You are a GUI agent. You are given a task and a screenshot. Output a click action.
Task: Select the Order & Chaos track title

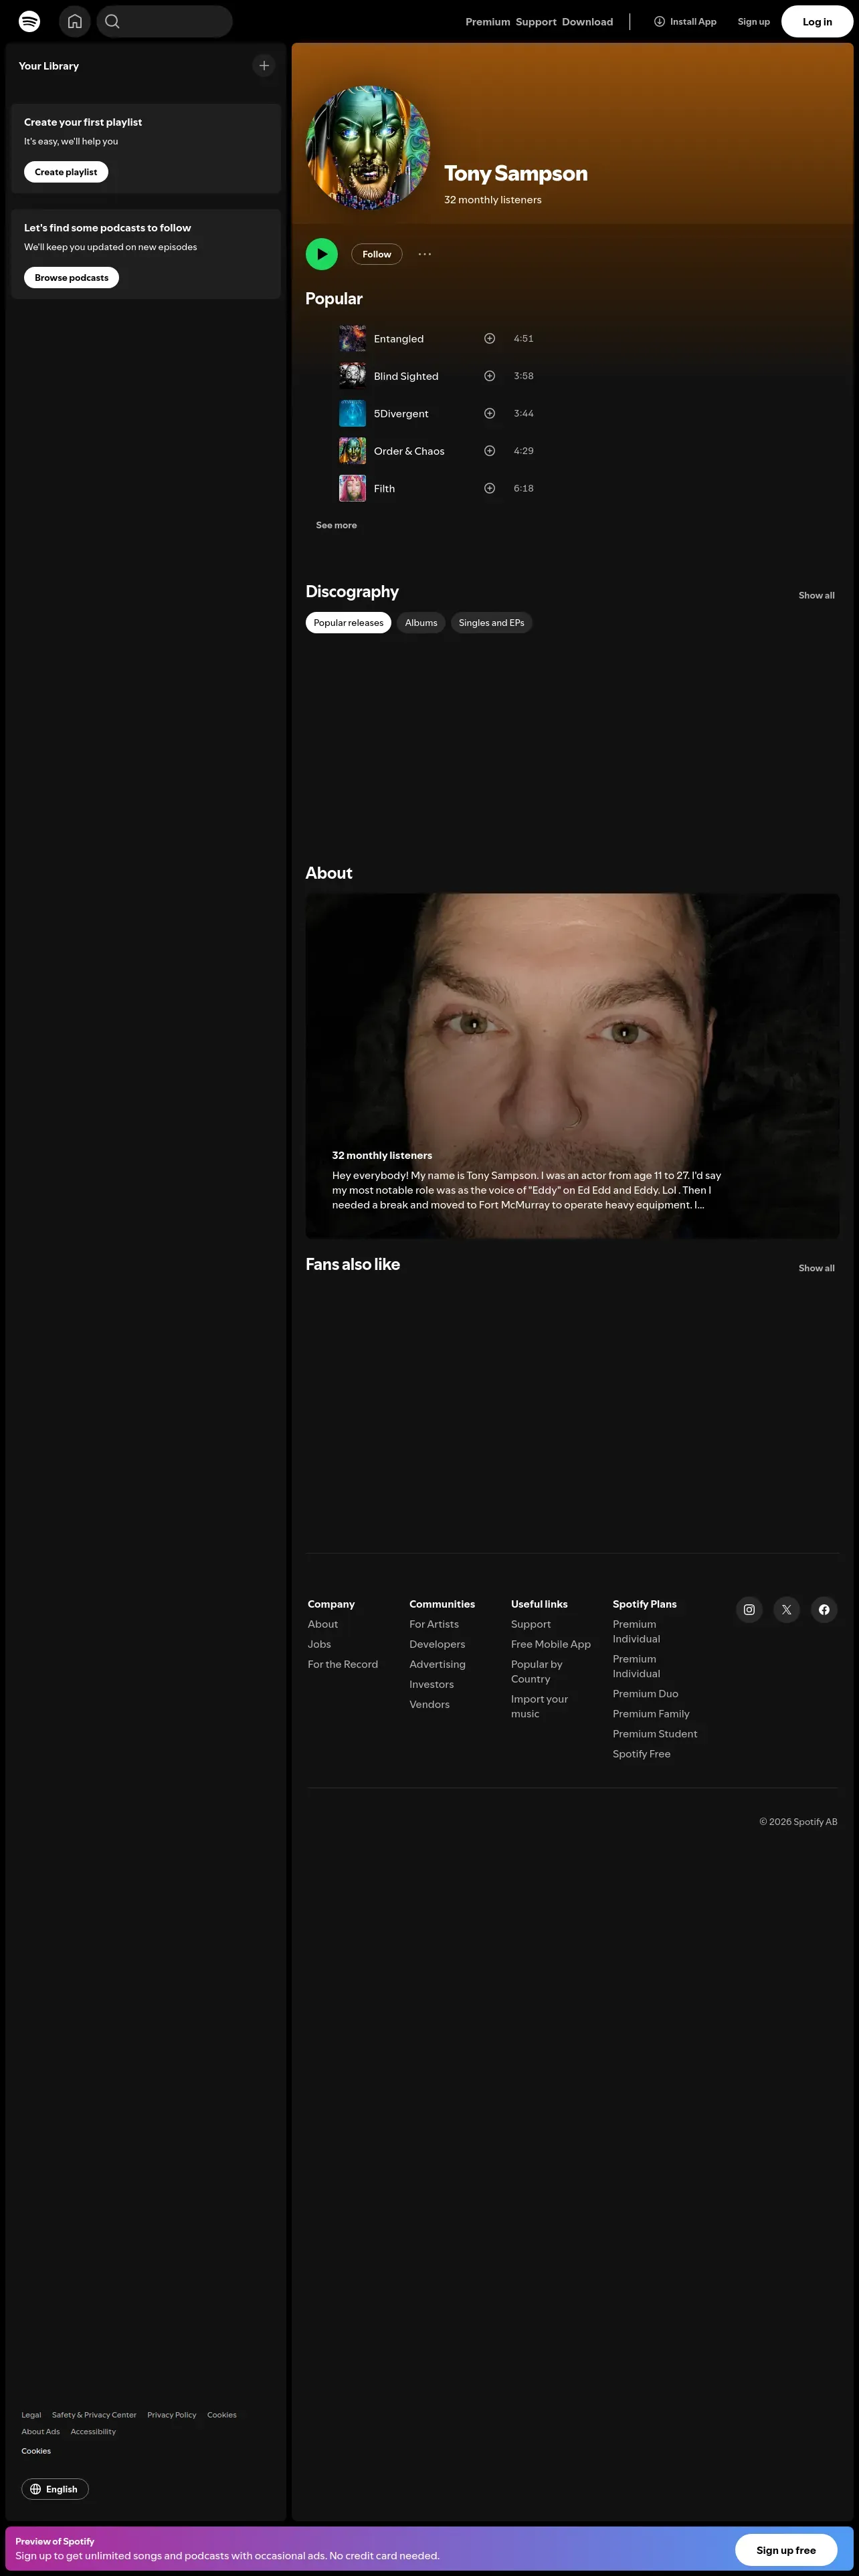pyautogui.click(x=409, y=451)
